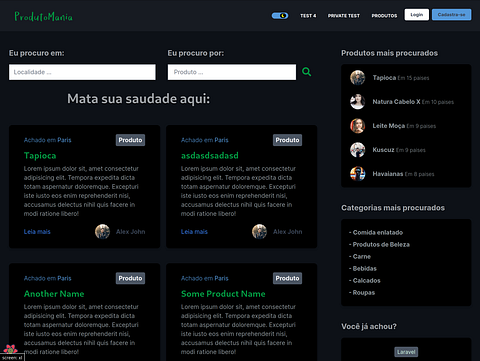Image resolution: width=480 pixels, height=361 pixels.
Task: Click the Natura Cabelo X avatar
Action: pyautogui.click(x=357, y=102)
